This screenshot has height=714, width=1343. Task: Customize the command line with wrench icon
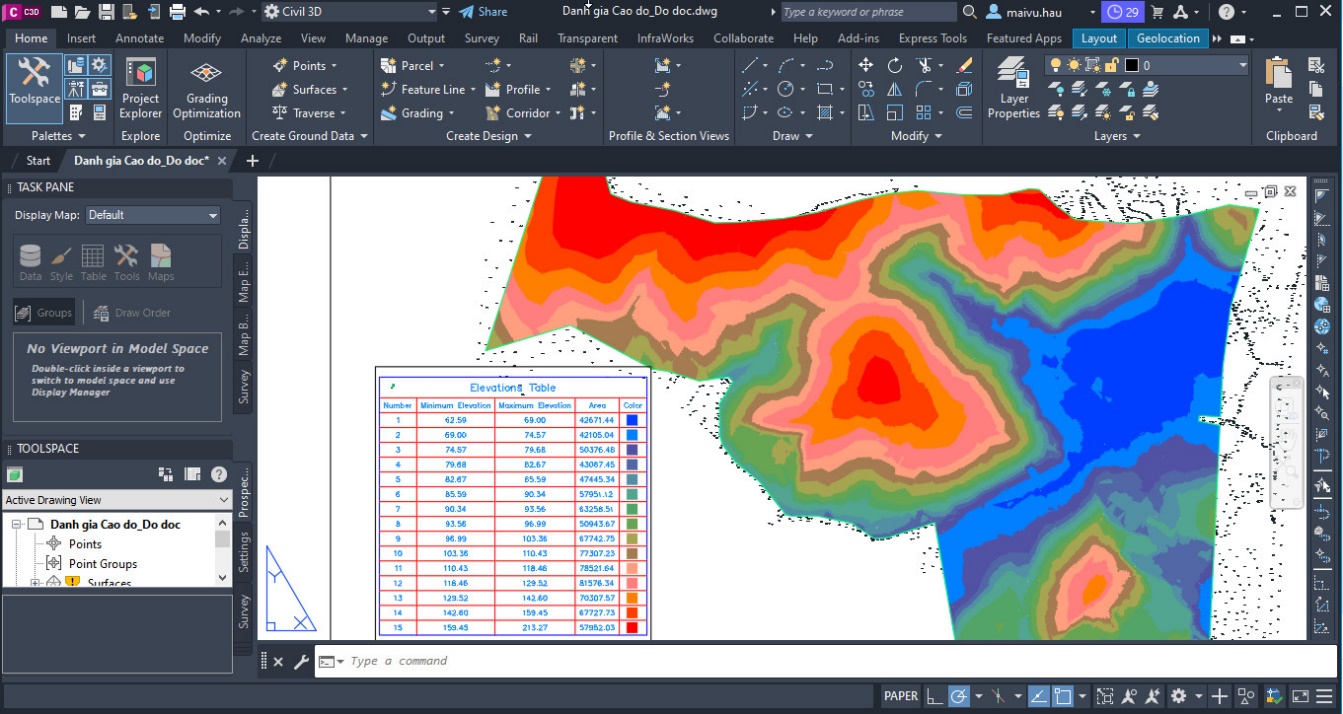click(x=301, y=661)
